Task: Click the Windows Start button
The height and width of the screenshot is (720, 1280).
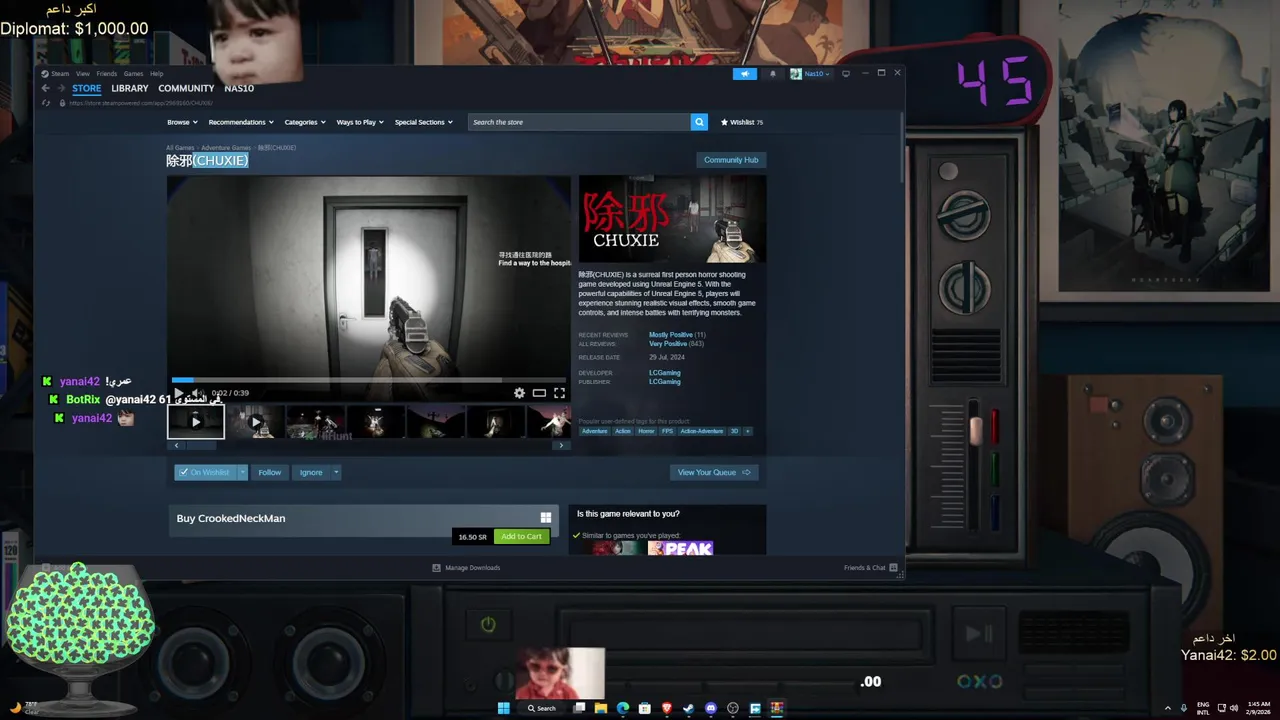Action: pyautogui.click(x=504, y=708)
